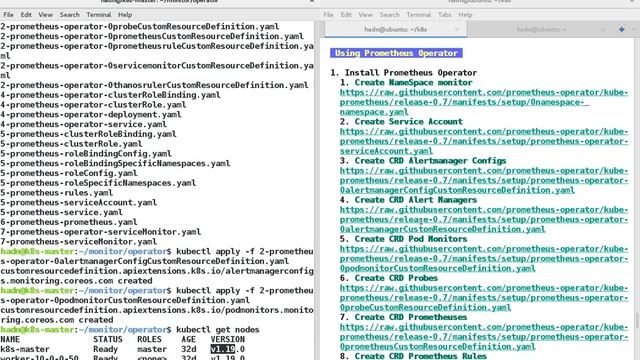Screen dimensions: 640x360
Task: Open the tab list dropdown arrow
Action: pos(634,29)
